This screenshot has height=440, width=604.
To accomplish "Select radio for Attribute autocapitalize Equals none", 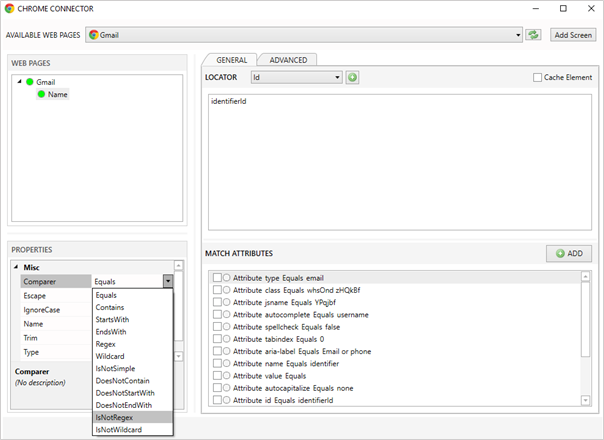I will tap(226, 388).
